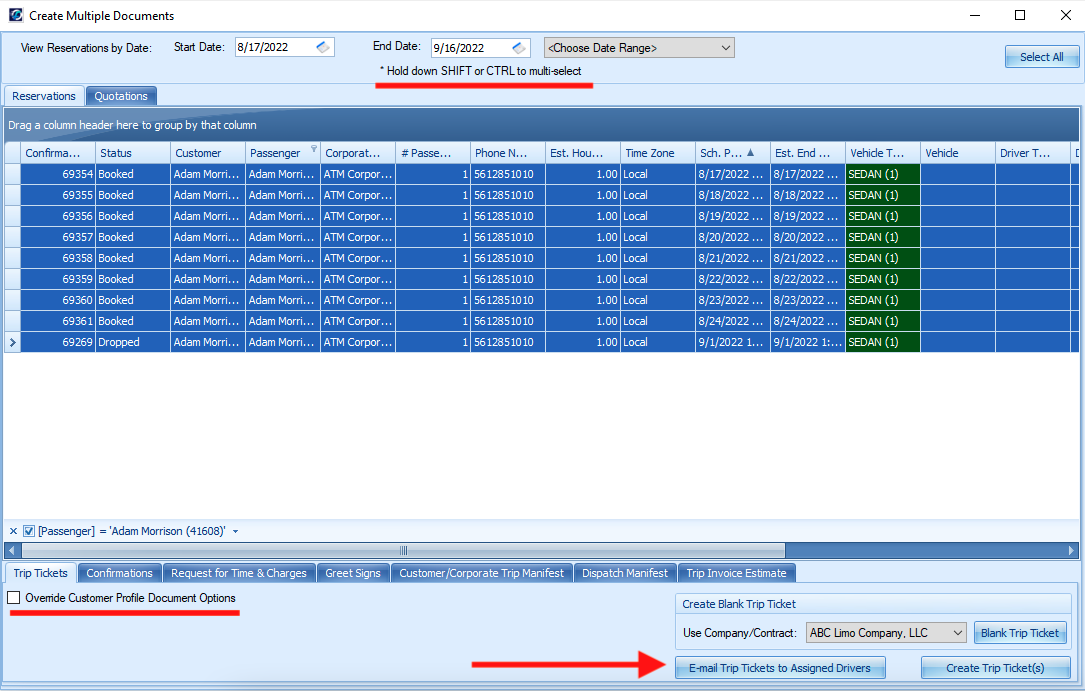Viewport: 1085px width, 691px height.
Task: Click the scrollbar left arrow
Action: point(11,551)
